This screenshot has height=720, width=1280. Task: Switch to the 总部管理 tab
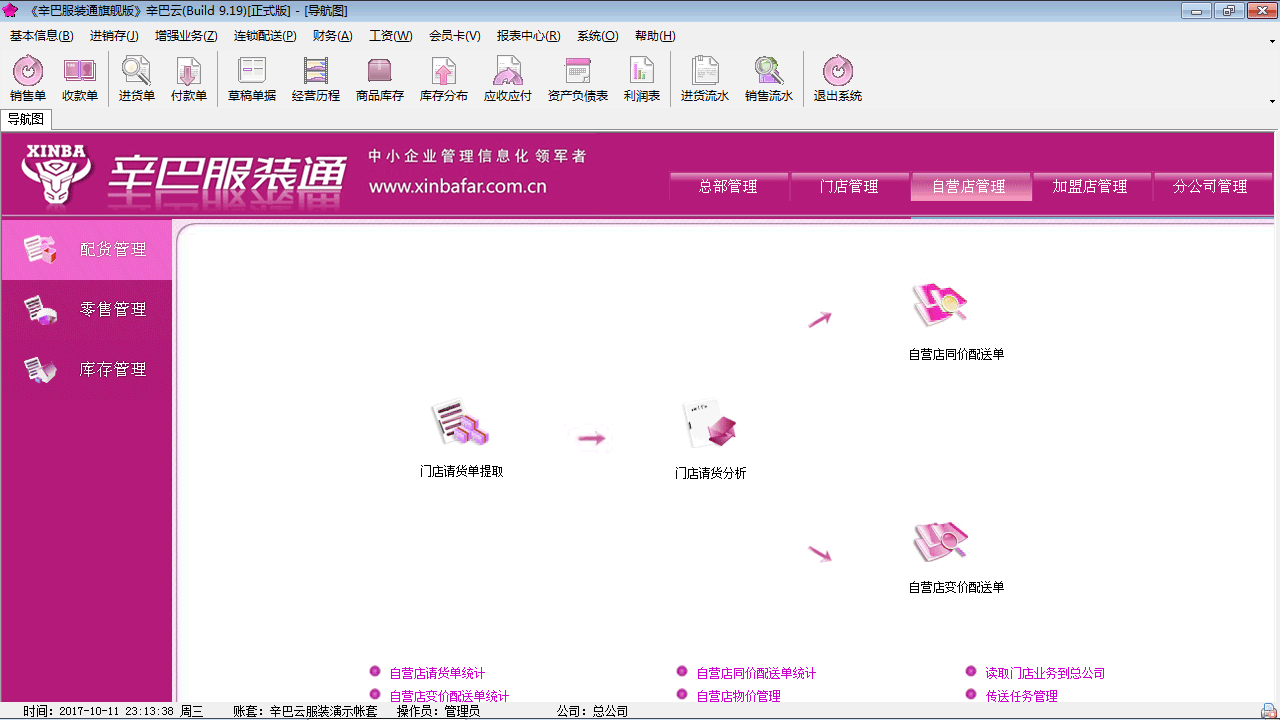click(728, 187)
